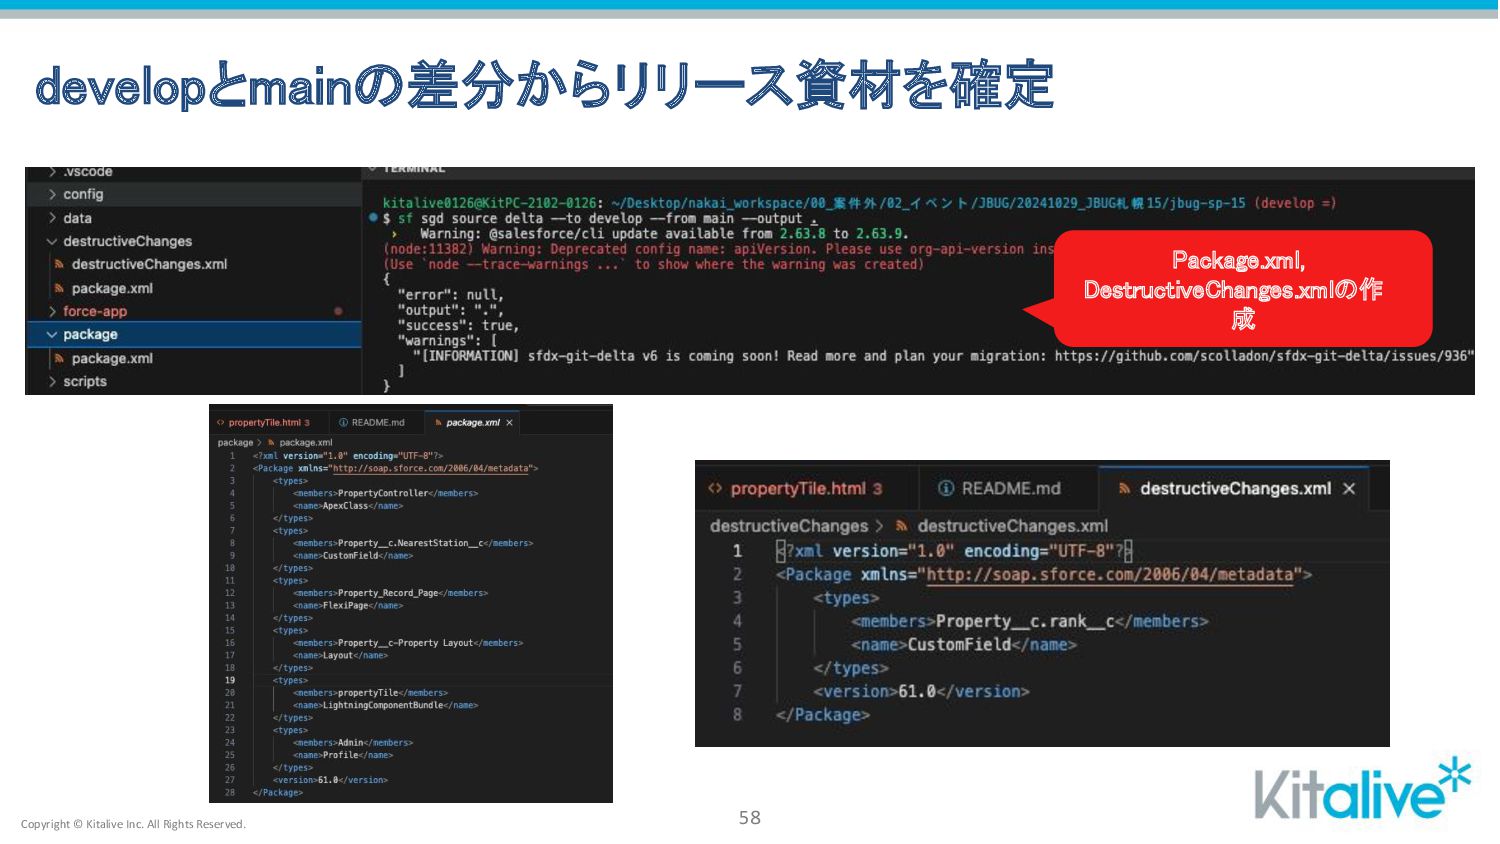Select the TERMINAL panel tab
Viewport: 1500px width, 844px height.
coord(414,169)
